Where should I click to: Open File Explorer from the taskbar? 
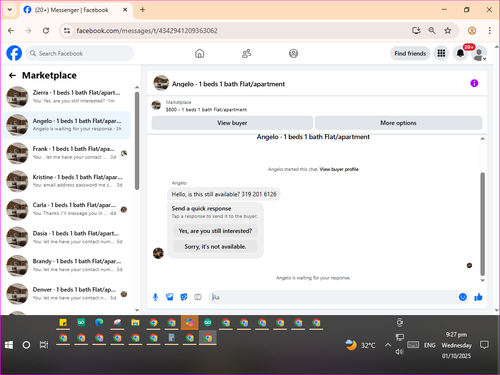tap(135, 323)
